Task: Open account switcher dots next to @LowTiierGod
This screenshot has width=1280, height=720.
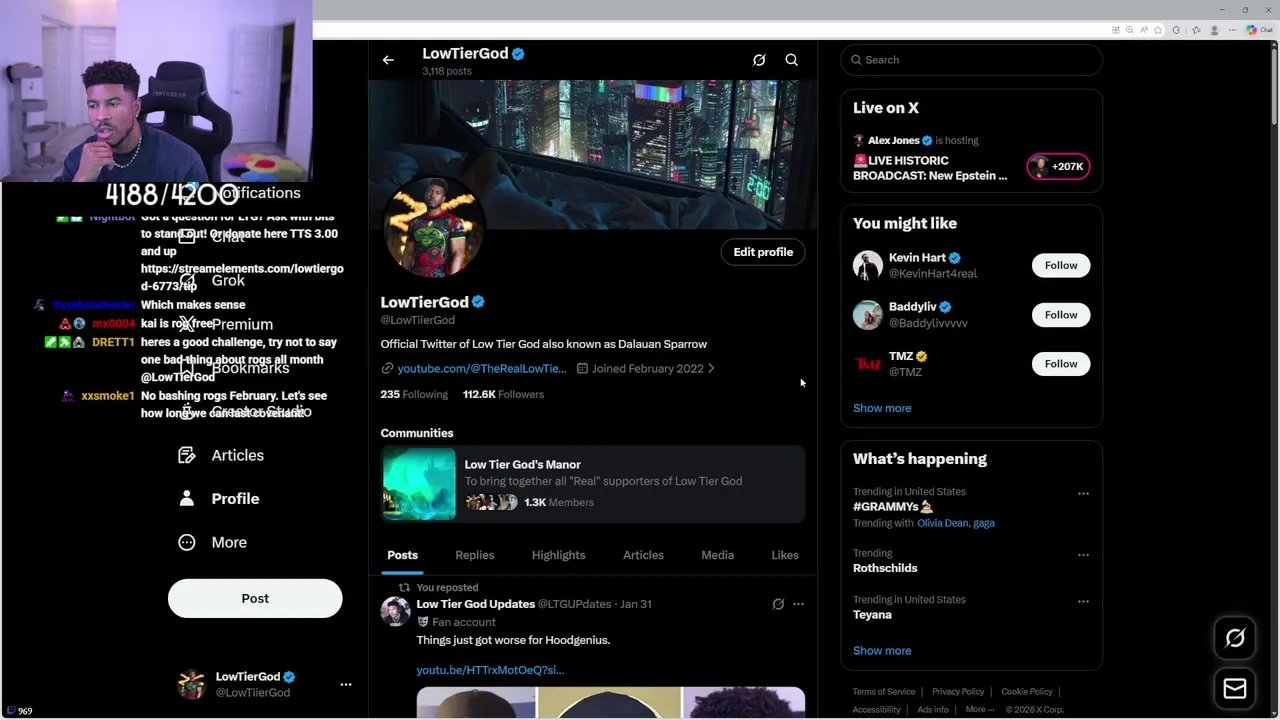Action: (x=346, y=685)
